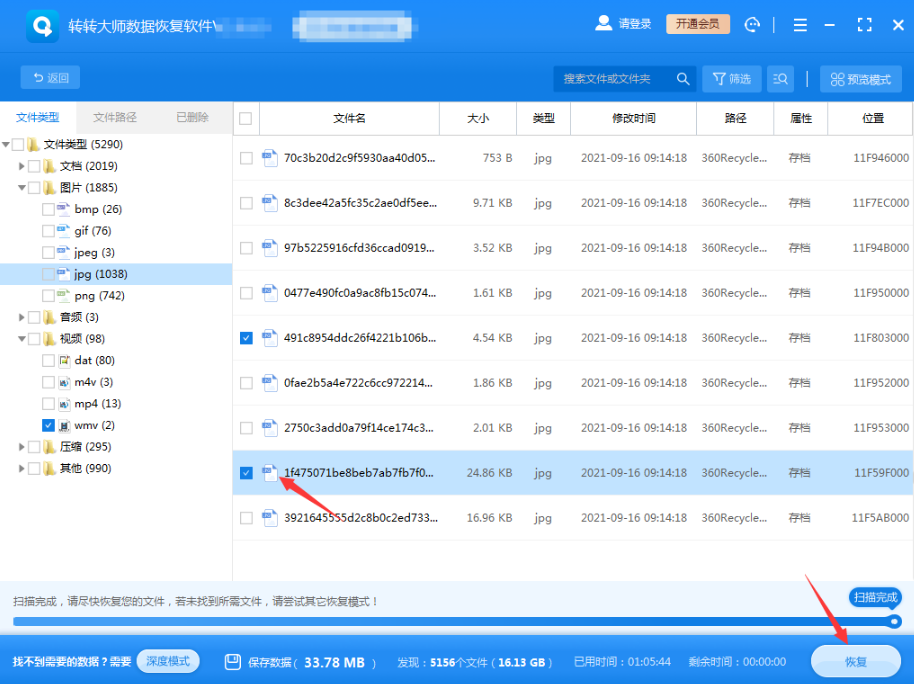
Task: Select the header checkbox above file list
Action: [245, 118]
